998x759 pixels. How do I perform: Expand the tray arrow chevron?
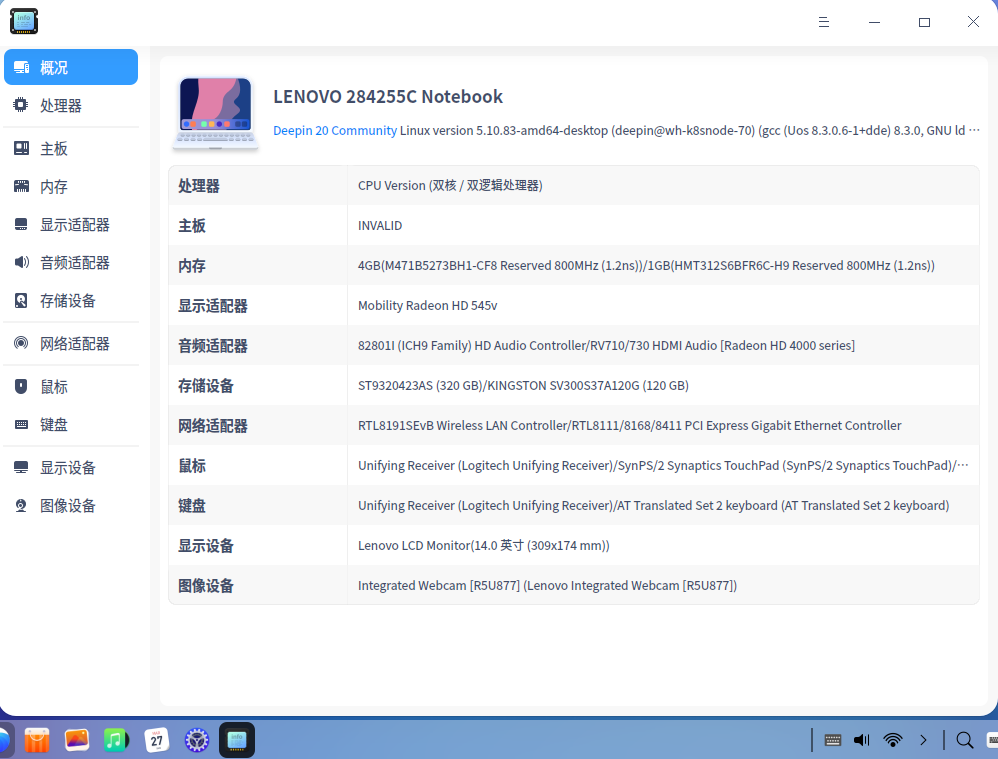click(x=923, y=740)
